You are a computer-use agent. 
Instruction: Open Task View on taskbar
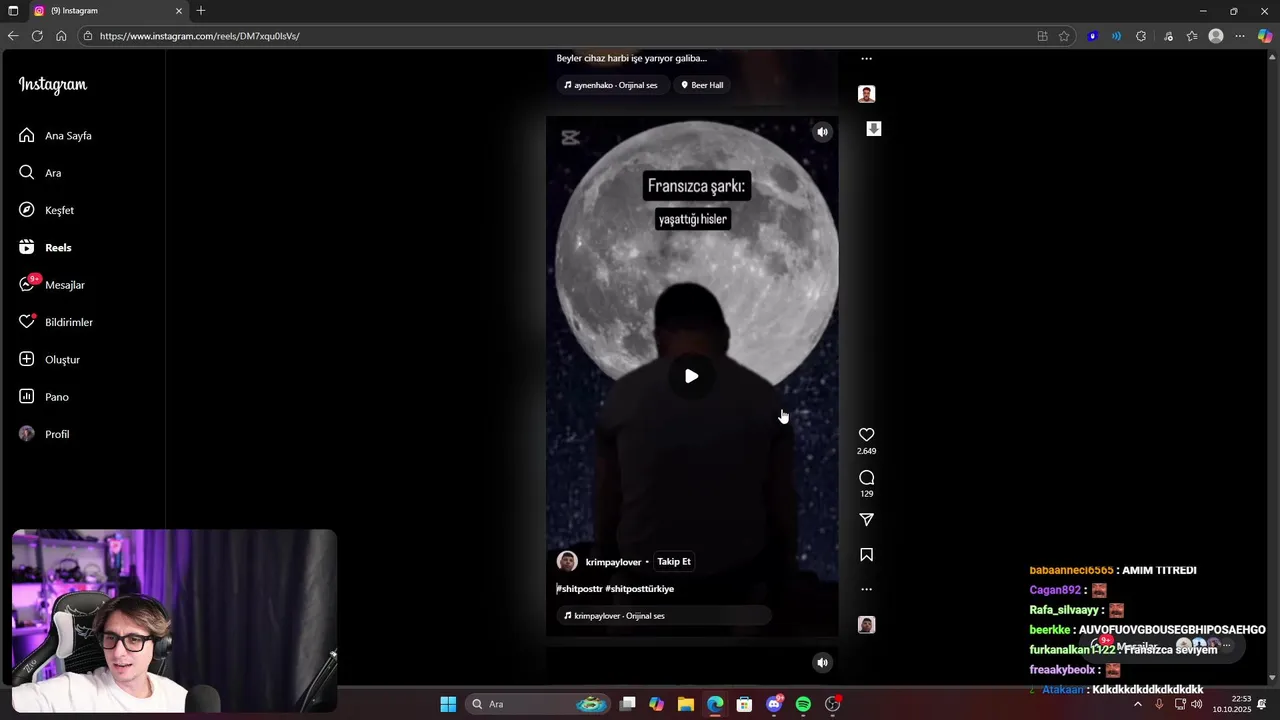tap(627, 704)
